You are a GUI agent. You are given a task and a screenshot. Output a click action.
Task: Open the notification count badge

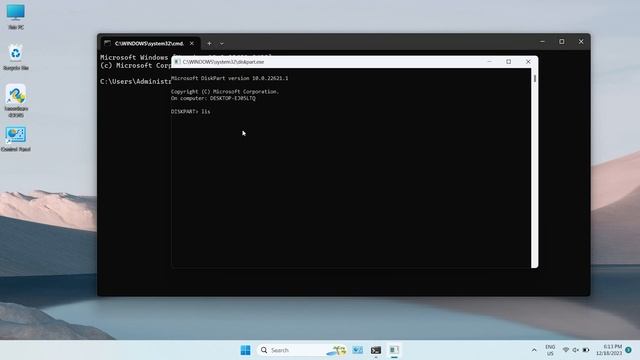629,350
